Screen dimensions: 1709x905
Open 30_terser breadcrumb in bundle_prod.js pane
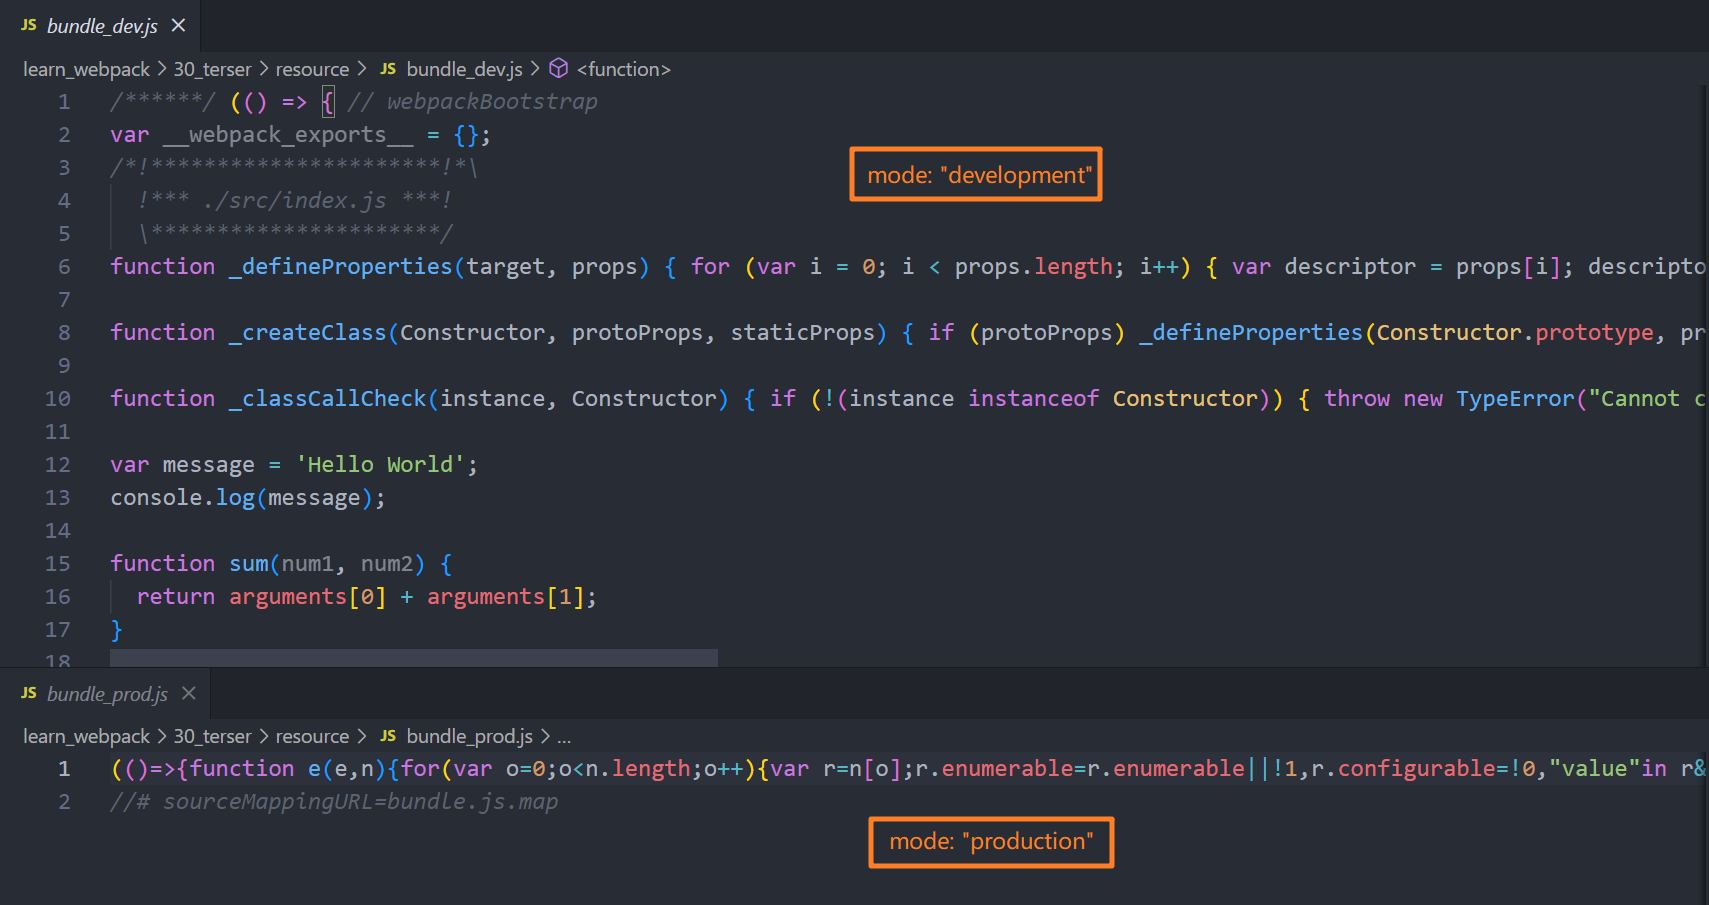[212, 736]
